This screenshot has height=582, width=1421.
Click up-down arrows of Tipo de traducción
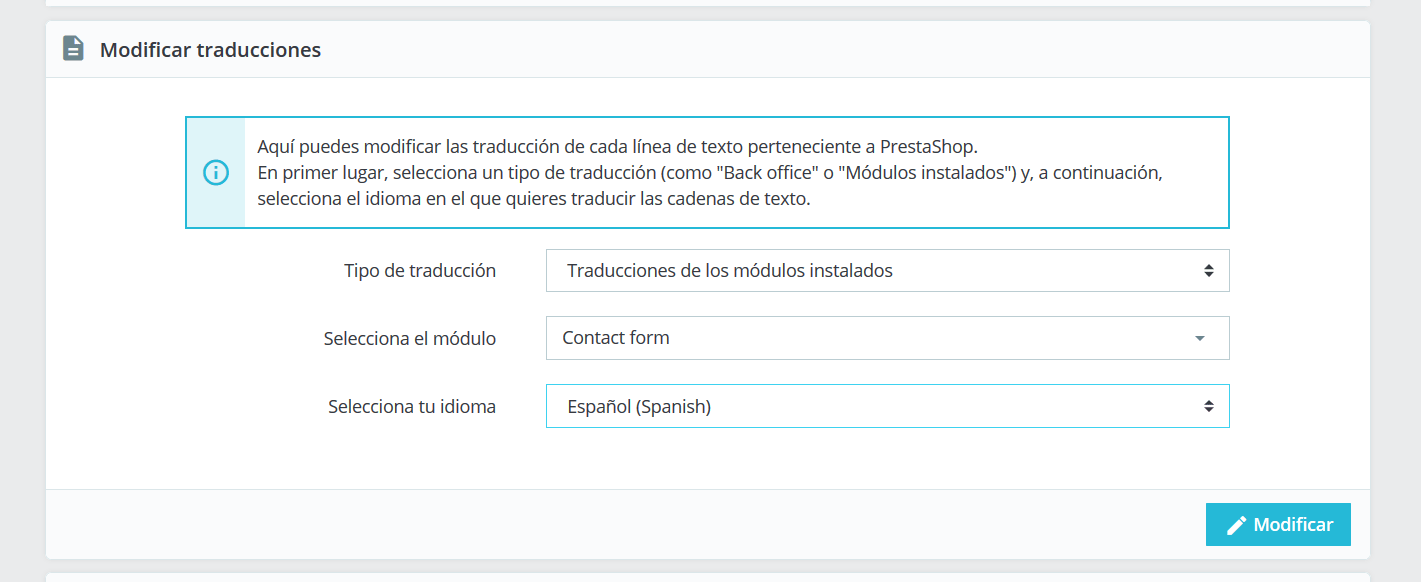click(1209, 270)
